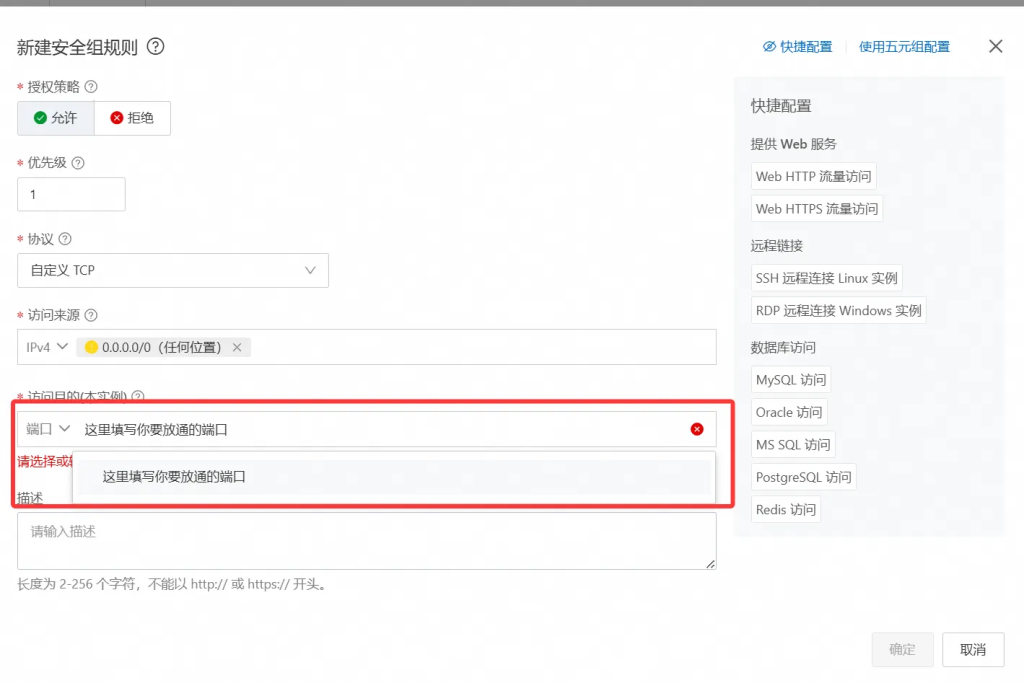Close the new security rule dialog
This screenshot has width=1024, height=683.
tap(995, 46)
